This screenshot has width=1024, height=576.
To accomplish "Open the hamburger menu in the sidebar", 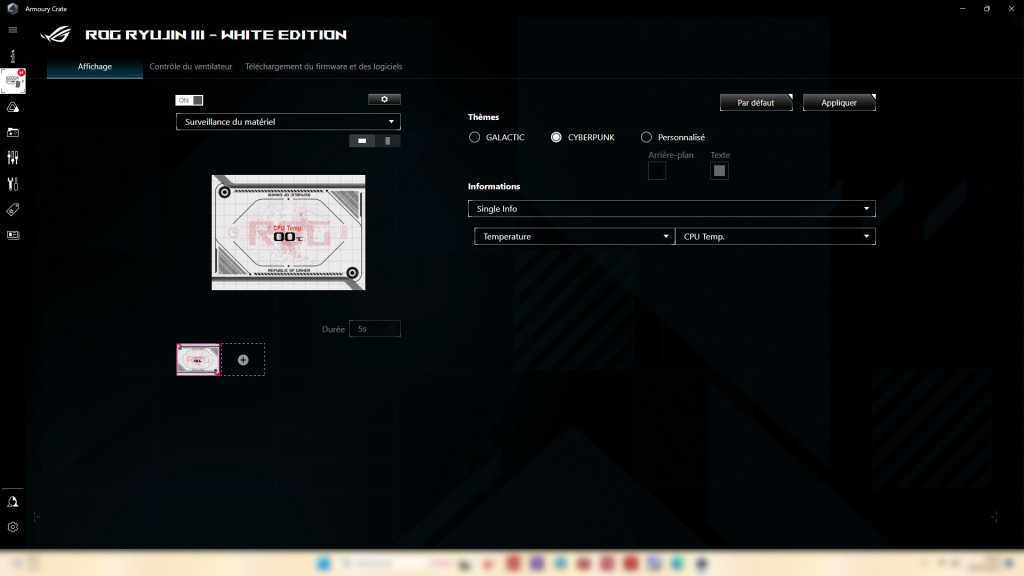I will pyautogui.click(x=13, y=30).
